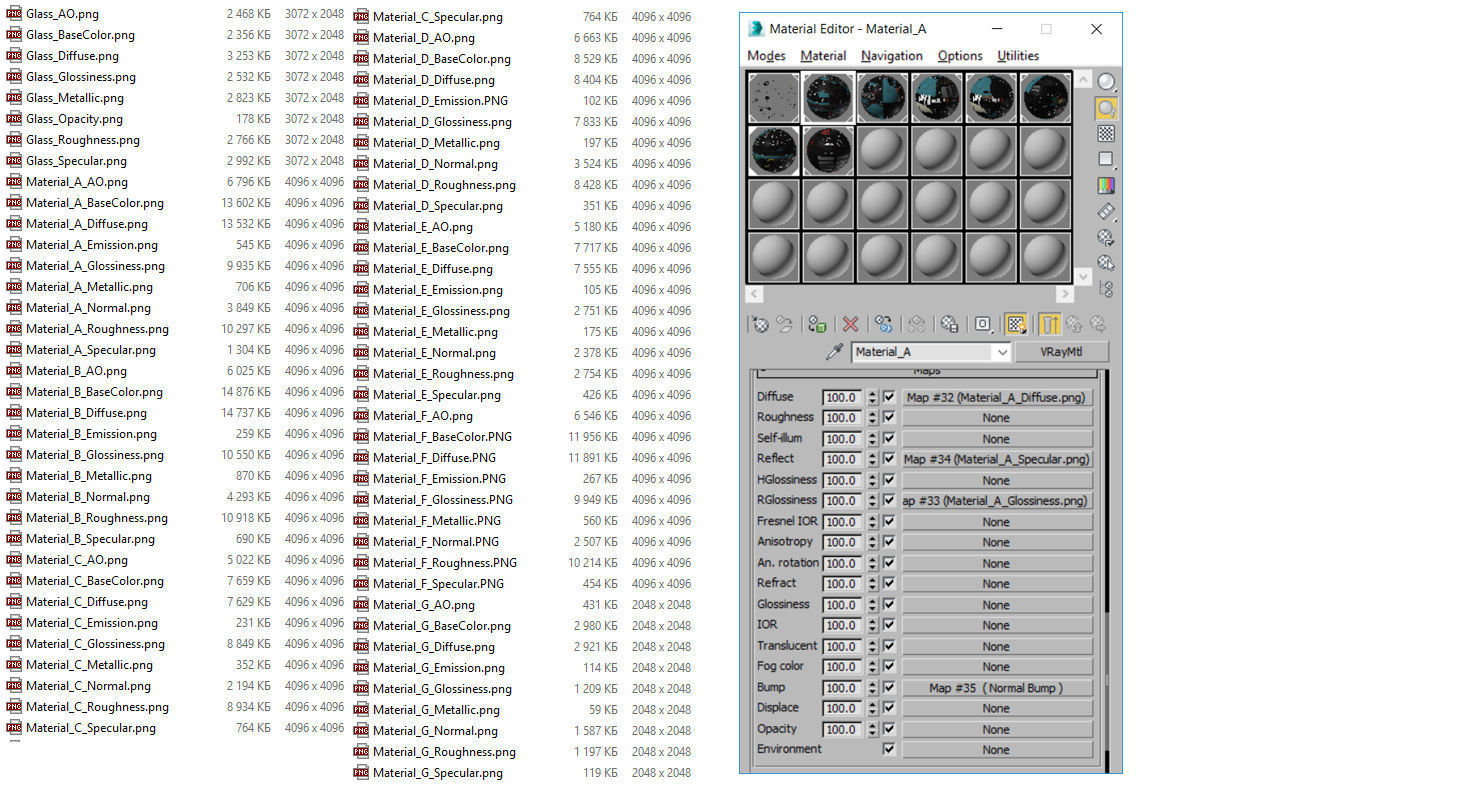This screenshot has width=1480, height=800.
Task: Open the Material menu
Action: pyautogui.click(x=824, y=56)
